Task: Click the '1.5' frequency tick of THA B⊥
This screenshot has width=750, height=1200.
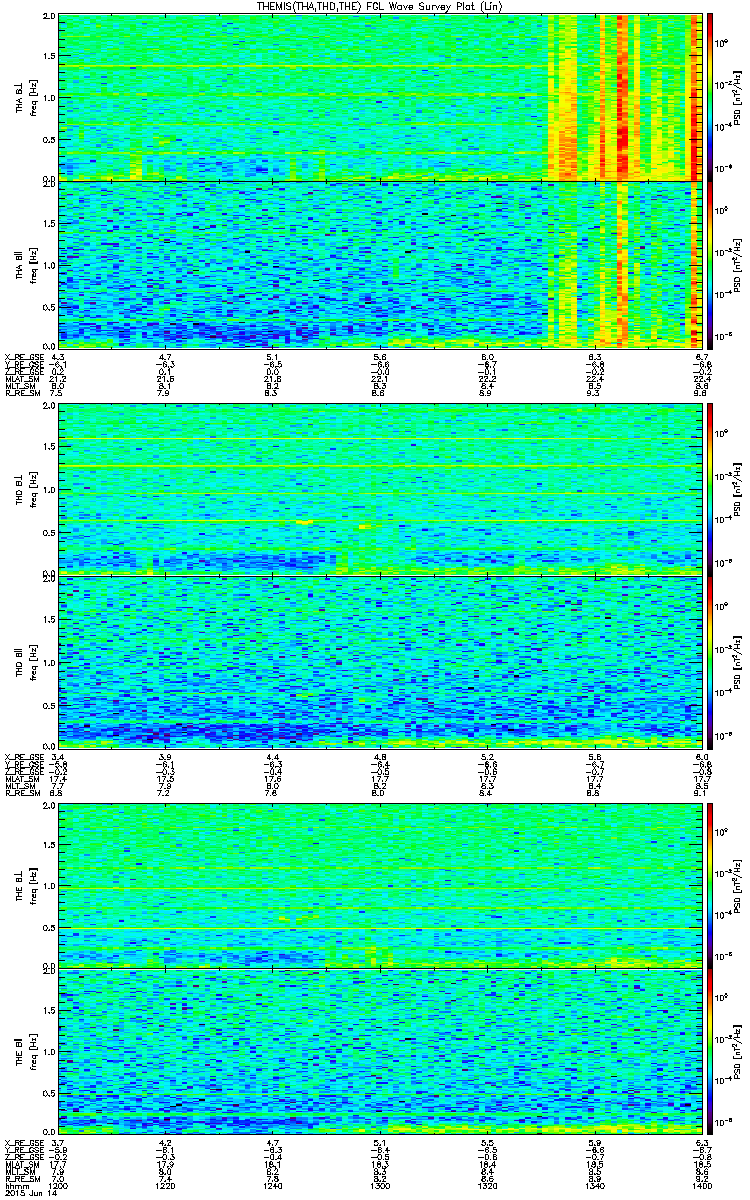Action: tap(48, 57)
